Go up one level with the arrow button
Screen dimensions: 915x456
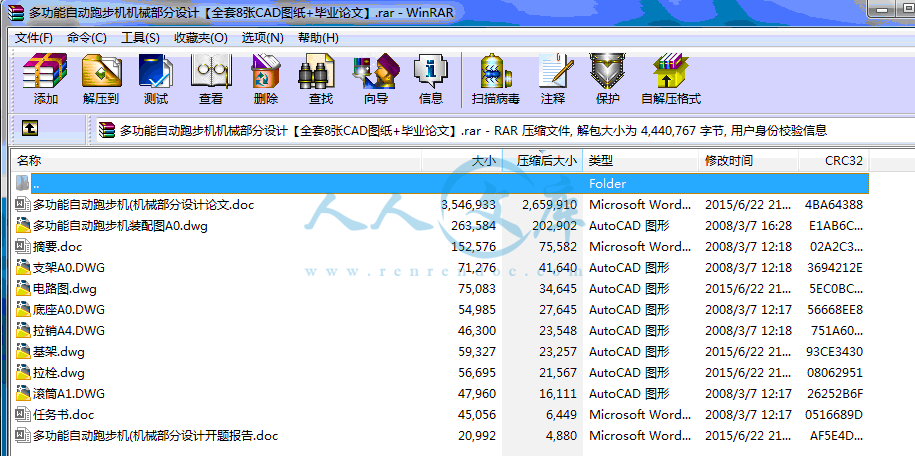click(x=30, y=128)
